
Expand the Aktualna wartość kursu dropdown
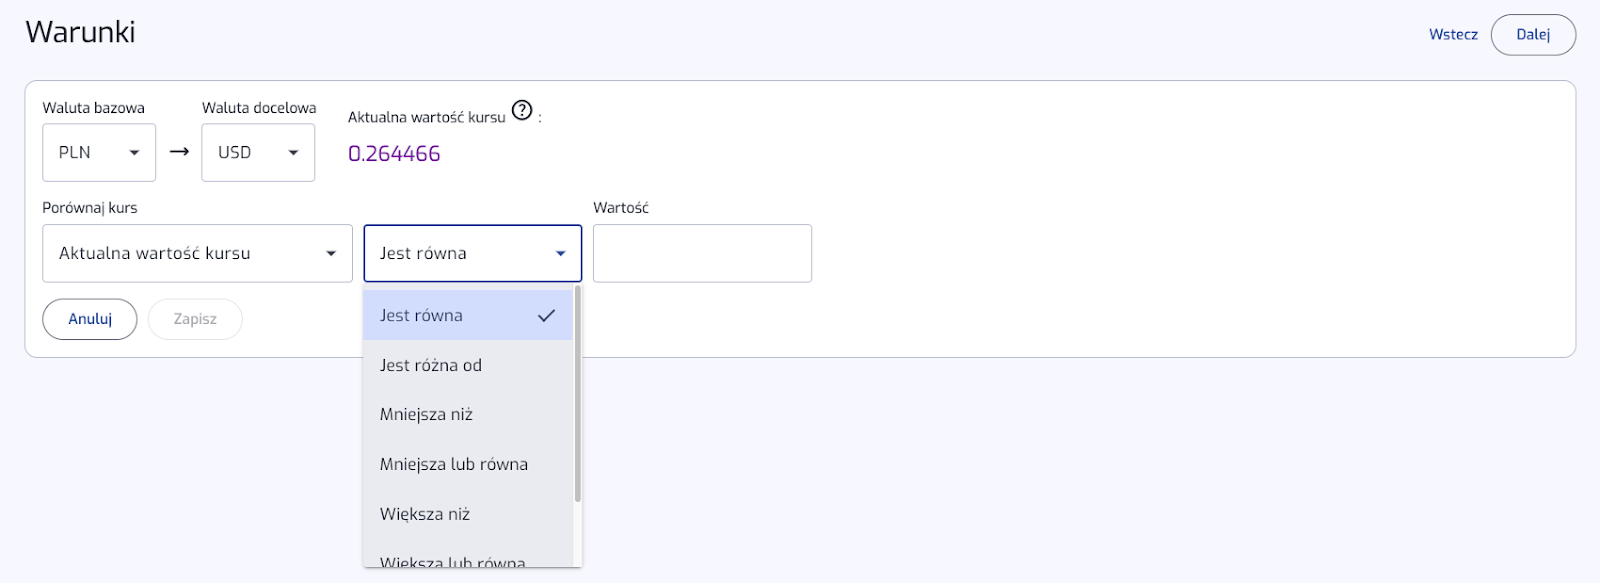pyautogui.click(x=197, y=253)
